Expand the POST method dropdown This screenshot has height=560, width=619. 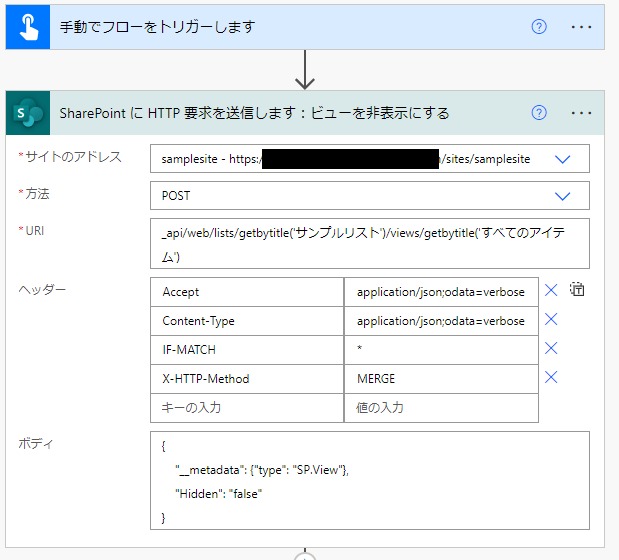(563, 196)
